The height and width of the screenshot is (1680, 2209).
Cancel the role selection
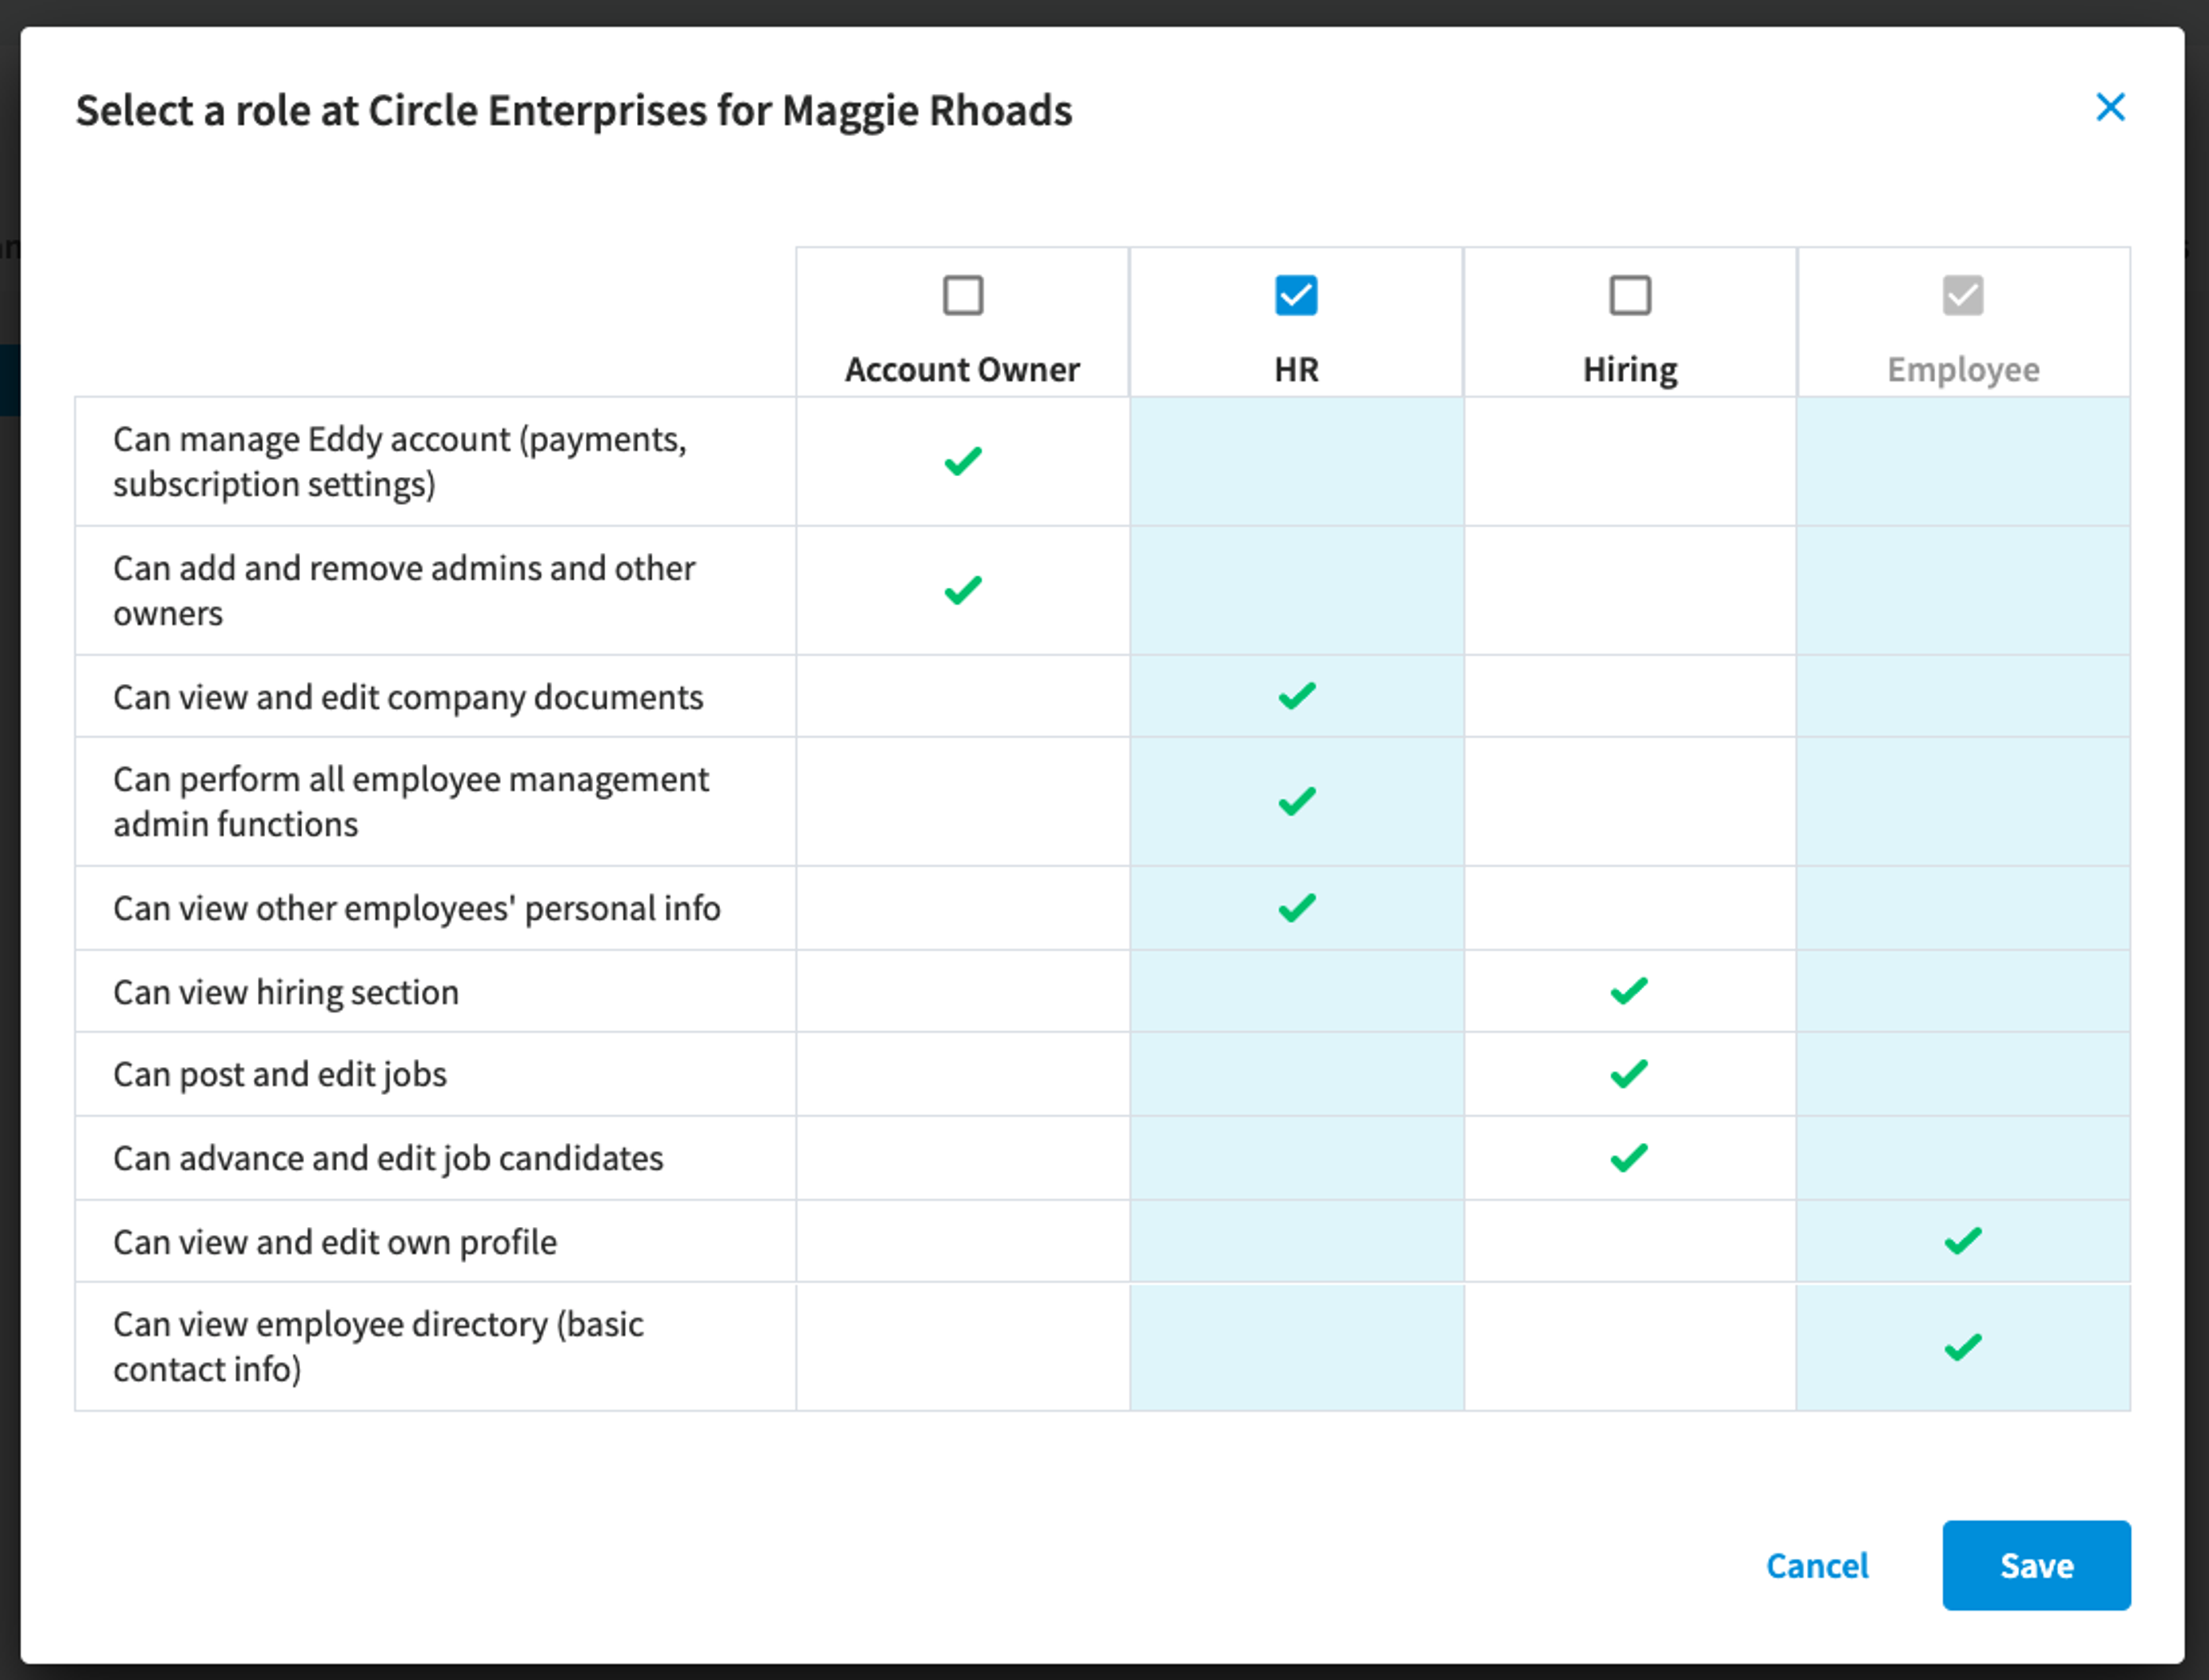(x=1817, y=1565)
